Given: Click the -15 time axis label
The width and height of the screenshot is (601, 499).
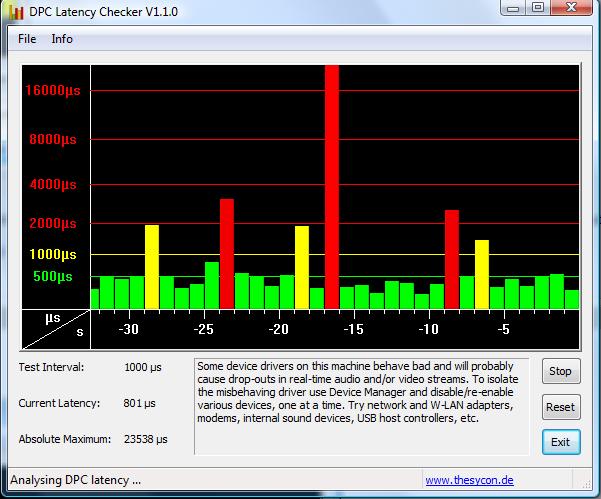Looking at the screenshot, I should (x=353, y=329).
